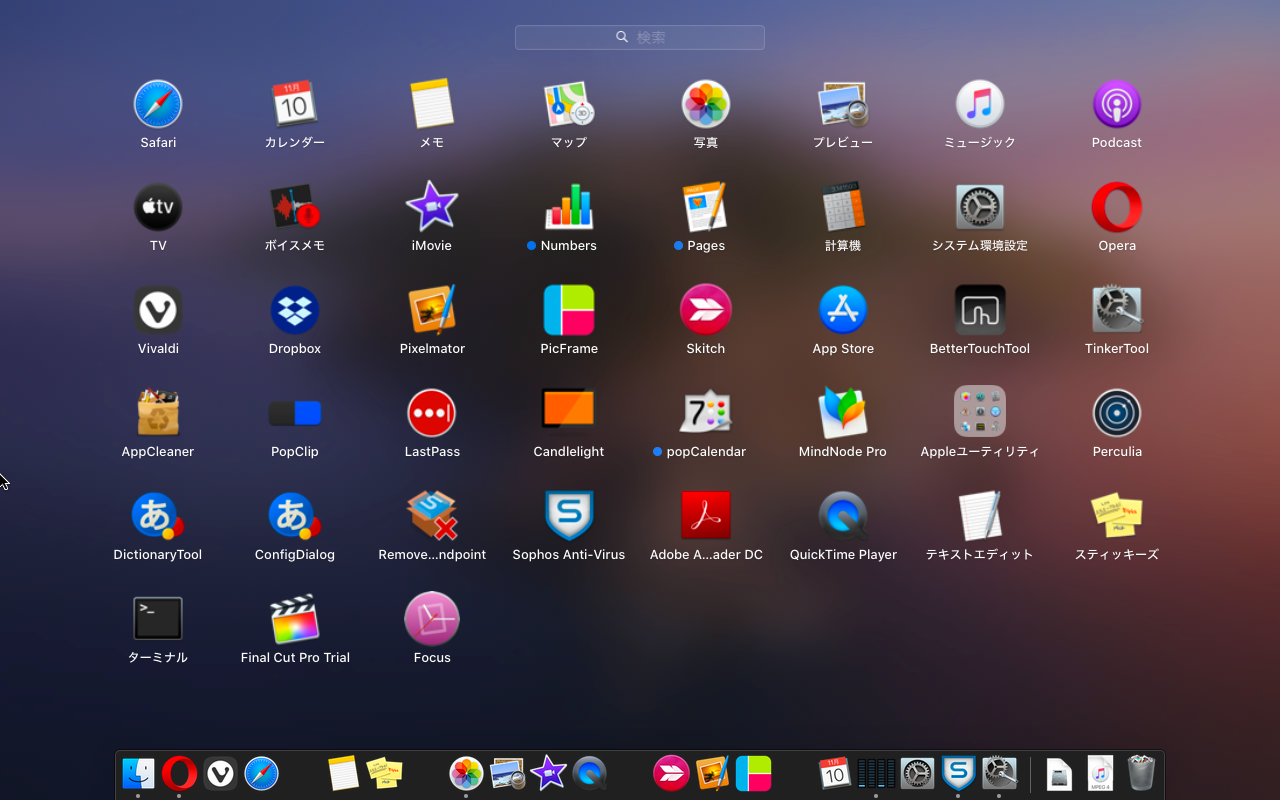The image size is (1280, 800).
Task: Open スティッキーズ from the Launchpad grid
Action: pos(1117,516)
